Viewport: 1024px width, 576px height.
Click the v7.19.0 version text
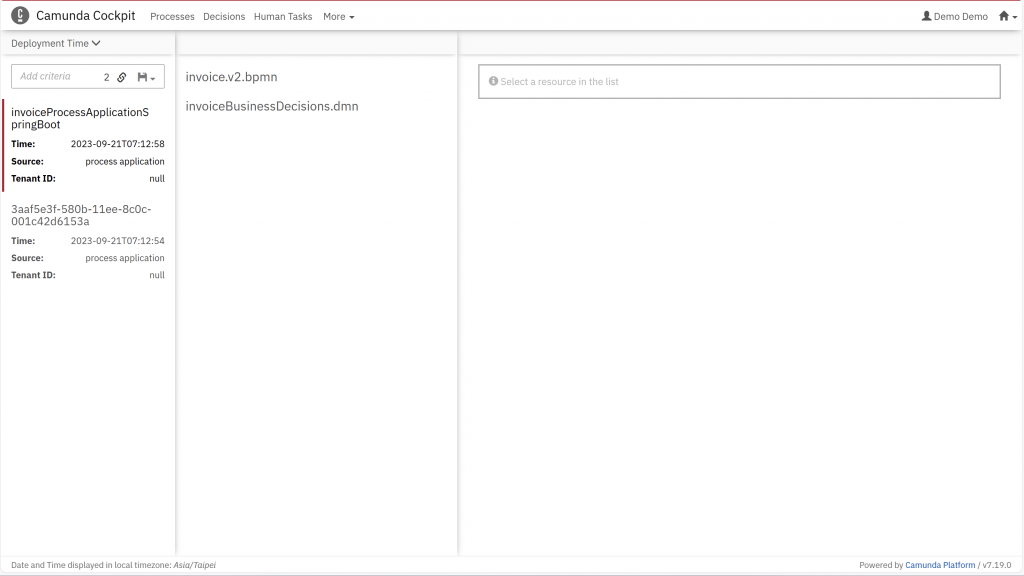click(997, 565)
